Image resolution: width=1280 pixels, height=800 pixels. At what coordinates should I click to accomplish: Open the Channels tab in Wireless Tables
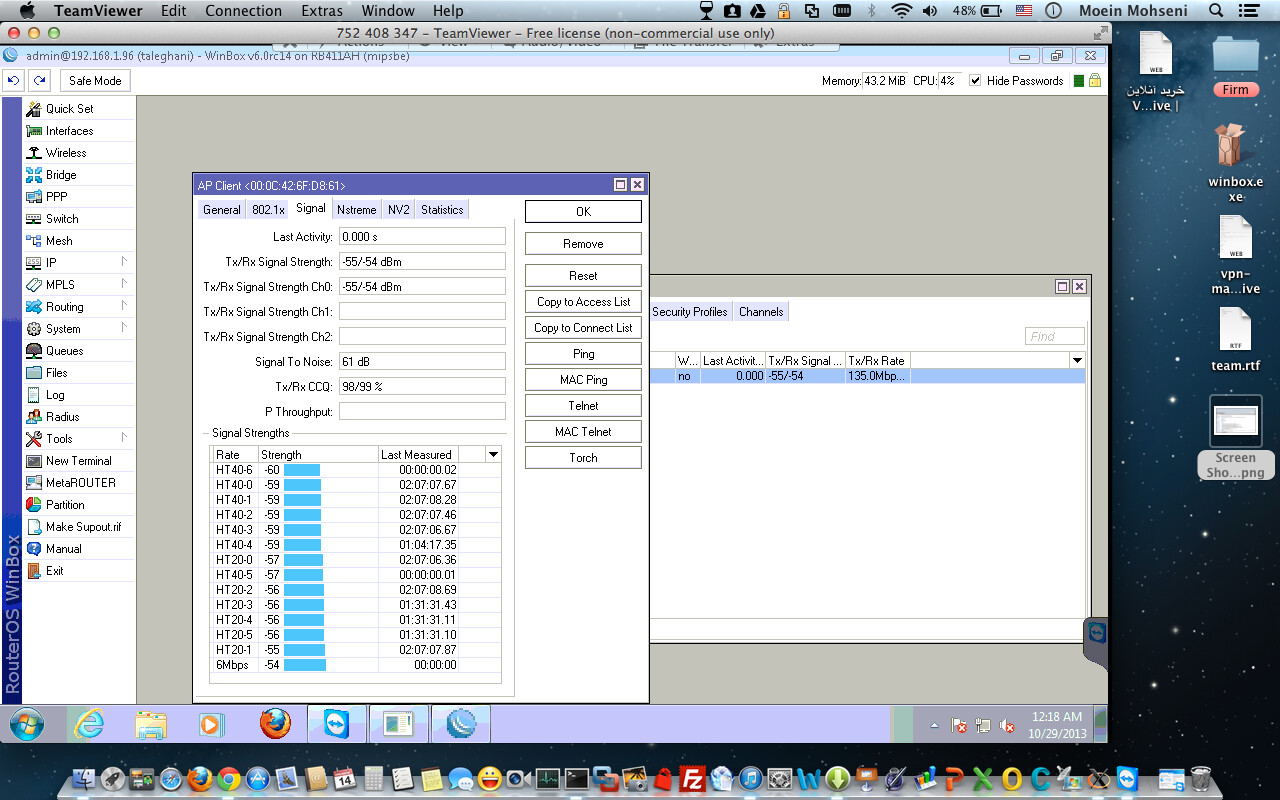(x=760, y=311)
